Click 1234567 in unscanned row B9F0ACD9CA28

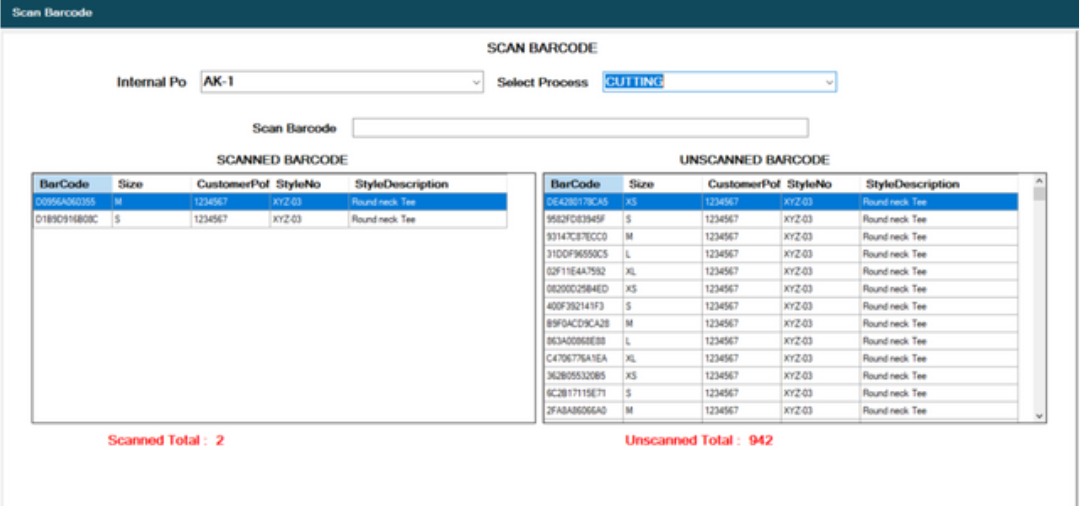click(742, 324)
